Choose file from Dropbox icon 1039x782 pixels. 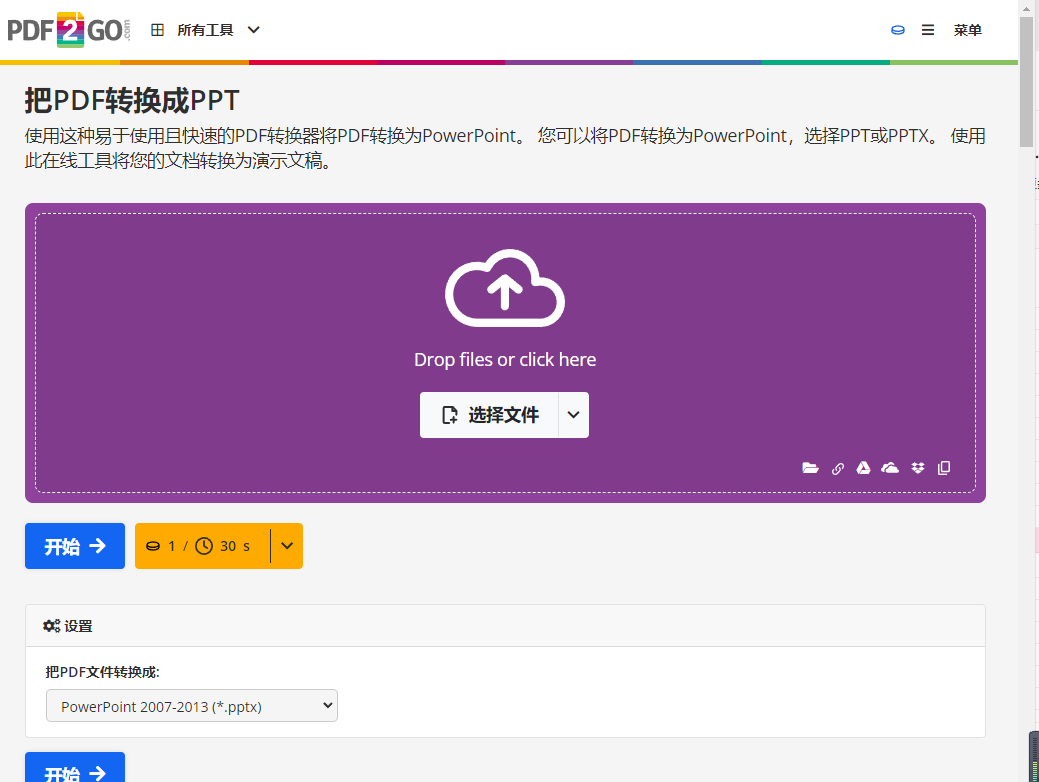918,468
